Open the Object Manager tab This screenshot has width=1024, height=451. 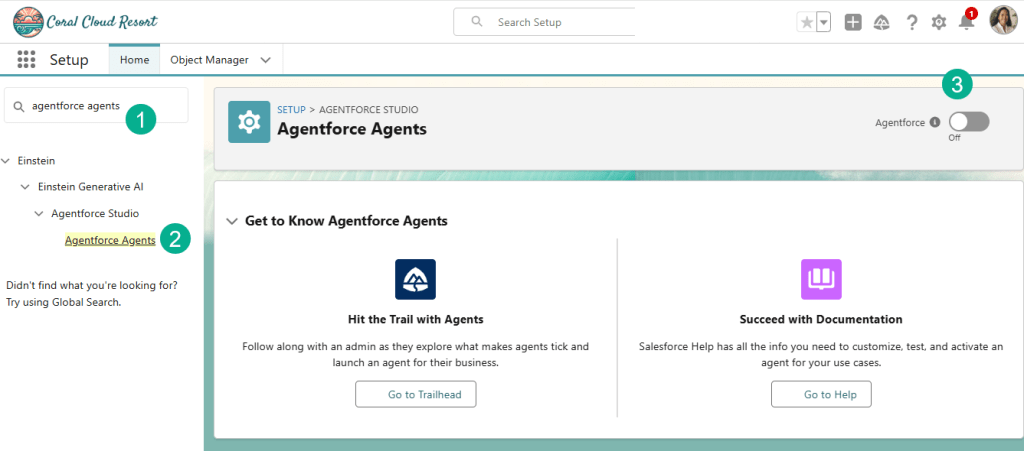coord(209,60)
